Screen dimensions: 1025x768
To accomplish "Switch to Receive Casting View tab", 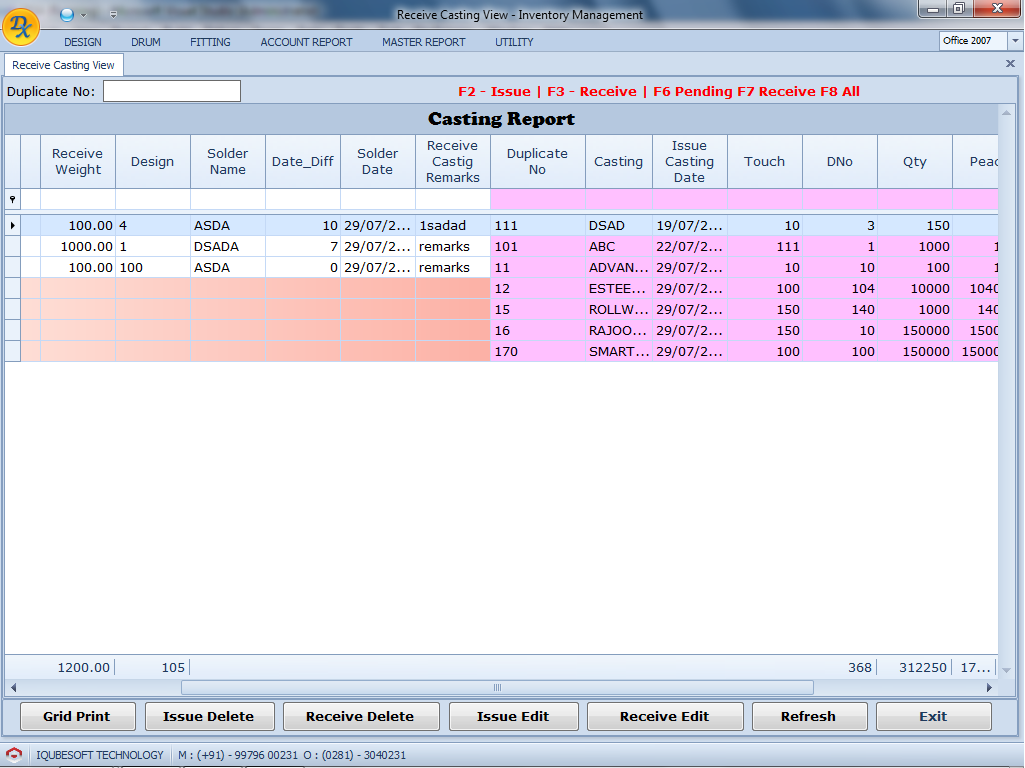I will [63, 65].
